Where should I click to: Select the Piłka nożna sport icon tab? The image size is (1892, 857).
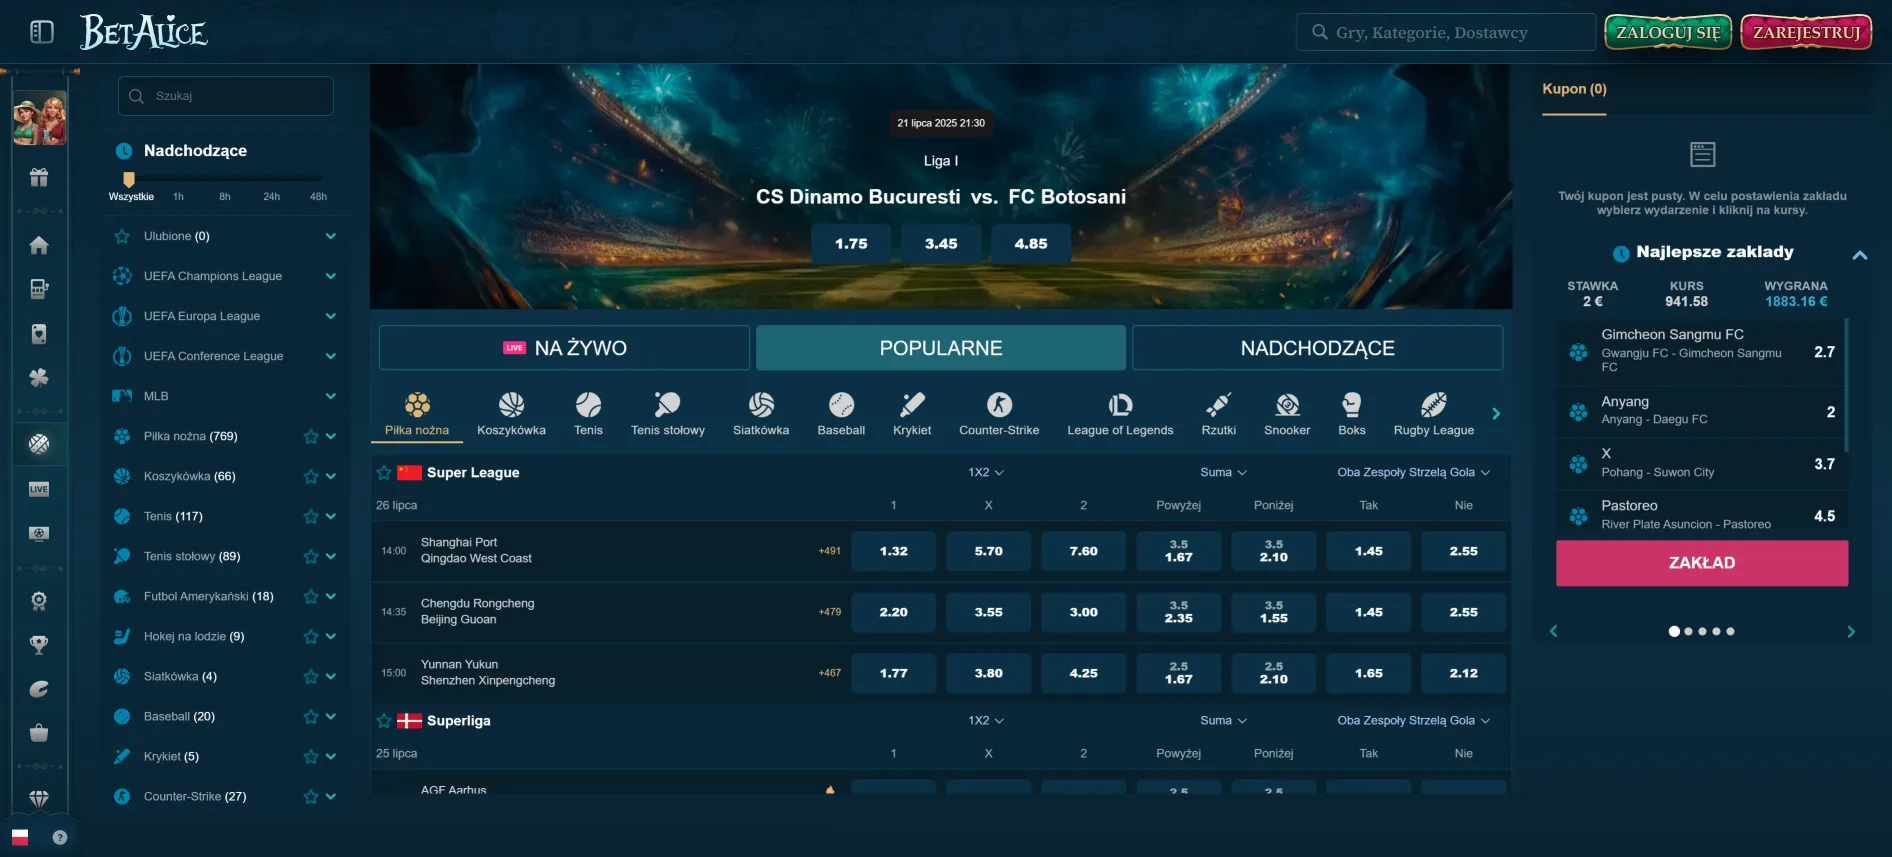pos(417,414)
